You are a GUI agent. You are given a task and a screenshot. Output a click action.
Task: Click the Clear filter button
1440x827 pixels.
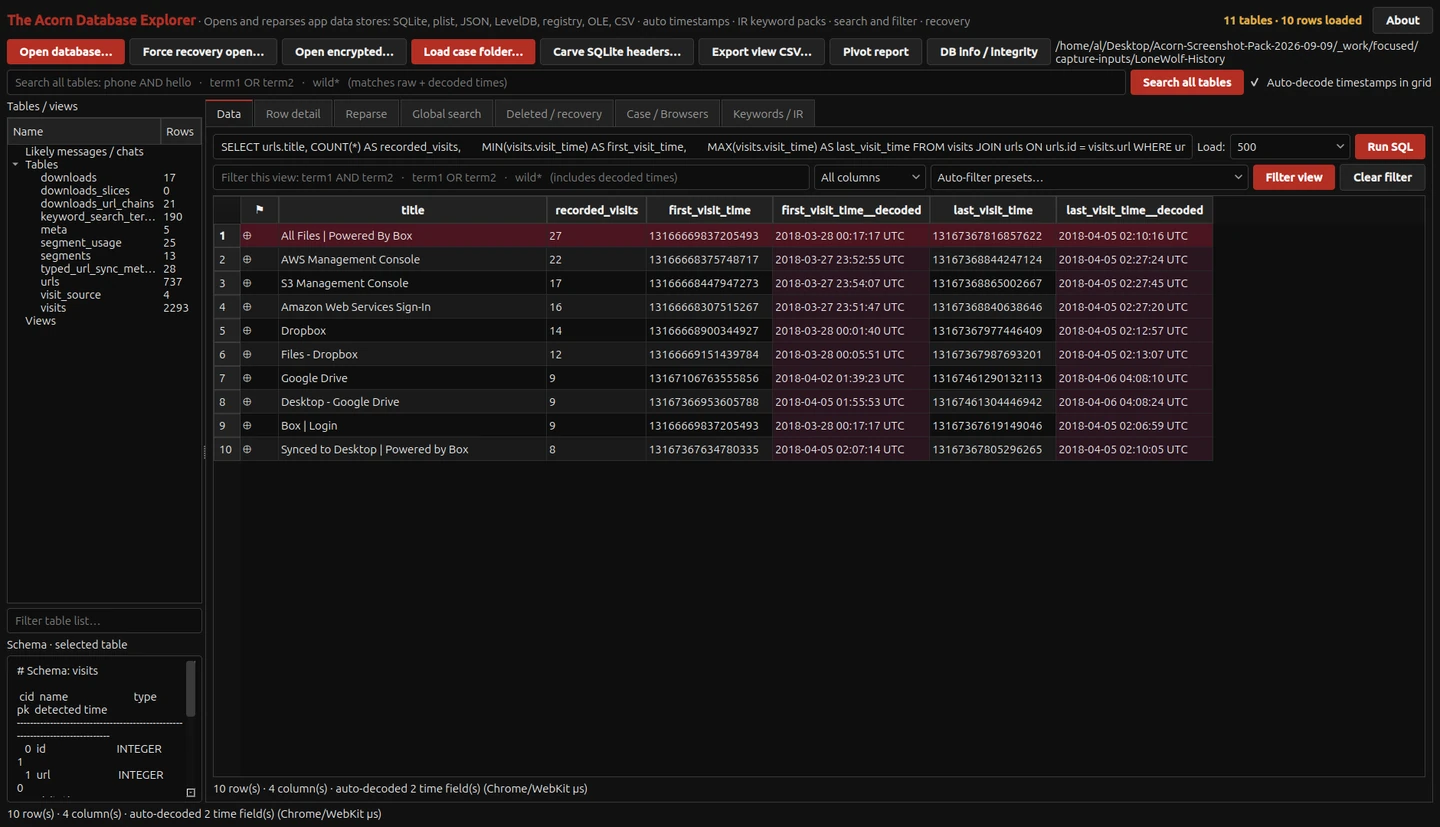click(x=1382, y=177)
